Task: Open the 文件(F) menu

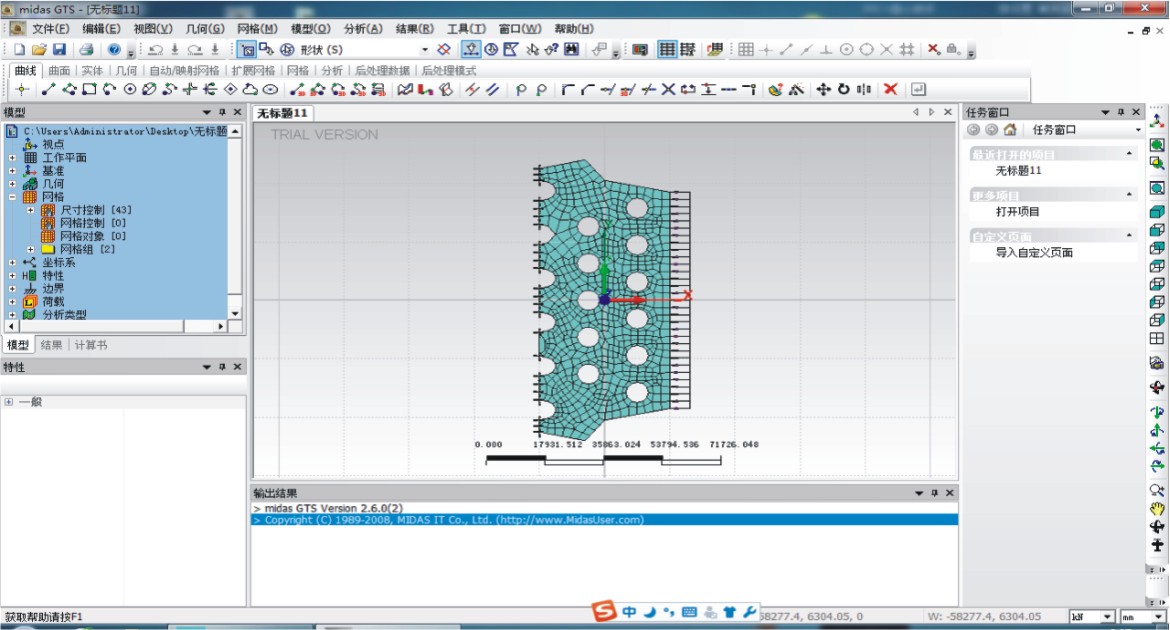Action: (50, 28)
